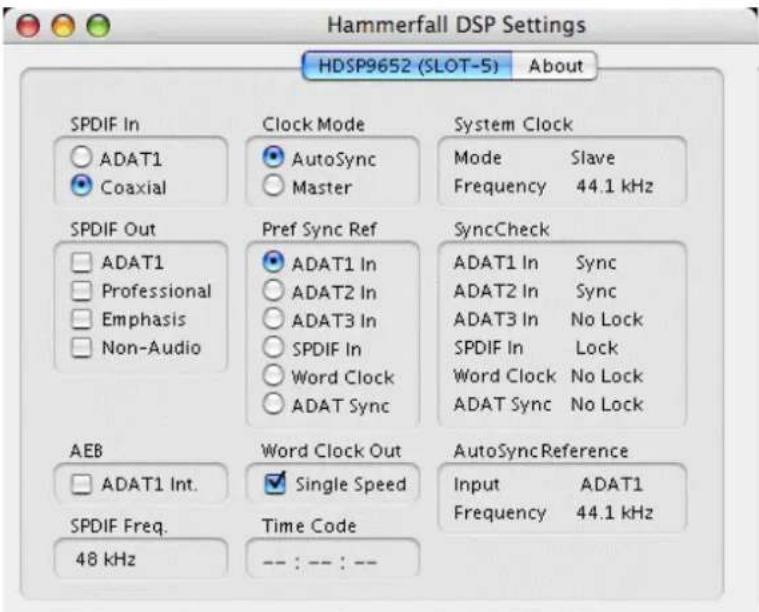This screenshot has width=759, height=612.
Task: Select Coaxial radio under SPDIF In
Action: pos(81,185)
